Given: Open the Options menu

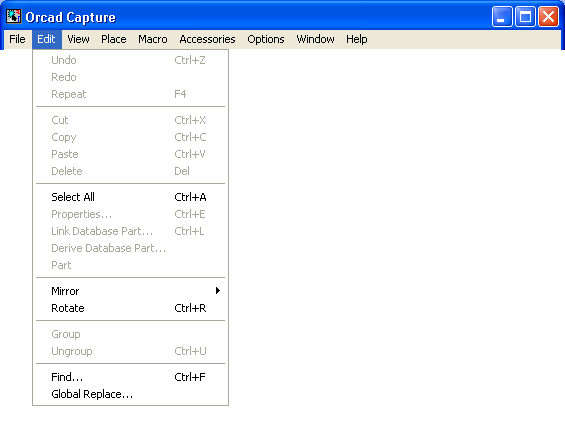Looking at the screenshot, I should [266, 39].
